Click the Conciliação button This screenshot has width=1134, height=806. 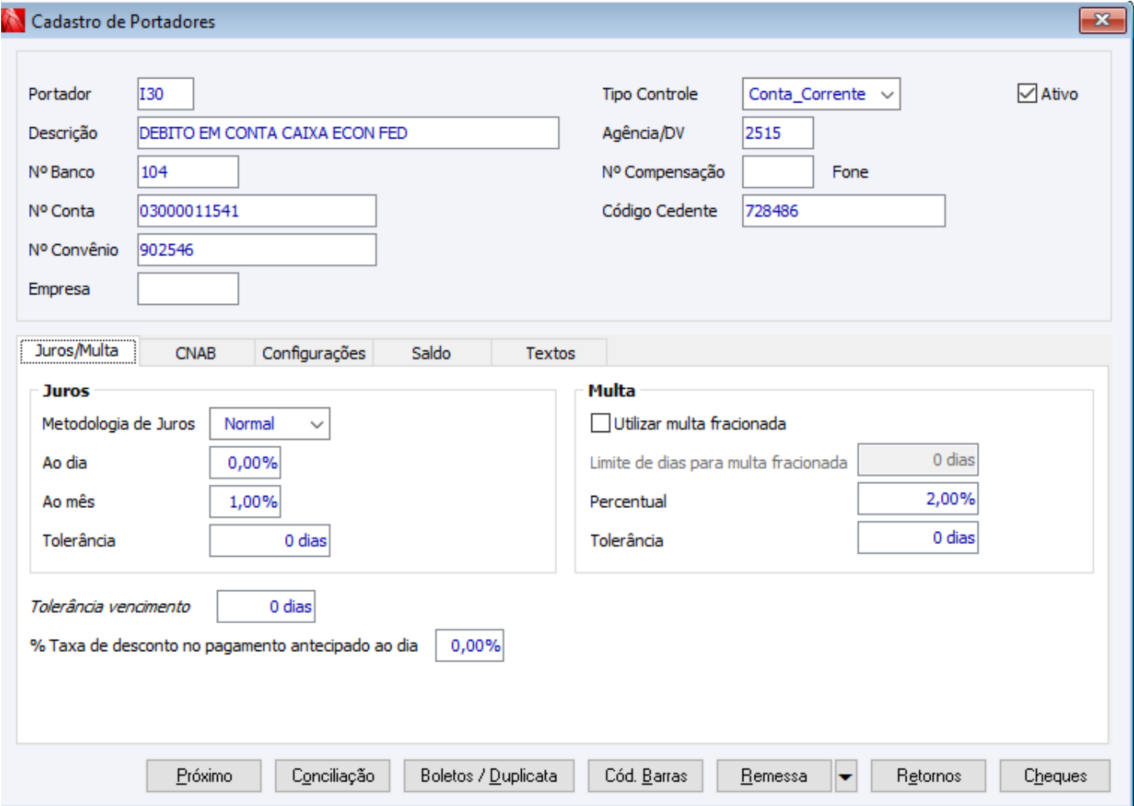pyautogui.click(x=333, y=775)
